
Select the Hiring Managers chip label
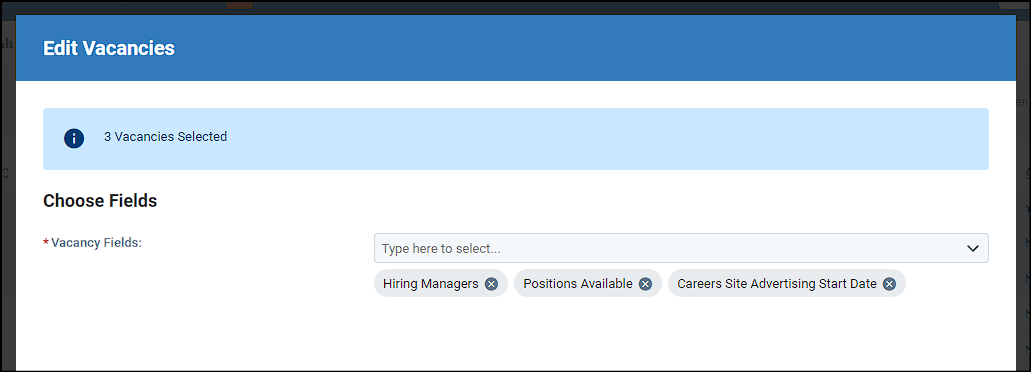431,284
